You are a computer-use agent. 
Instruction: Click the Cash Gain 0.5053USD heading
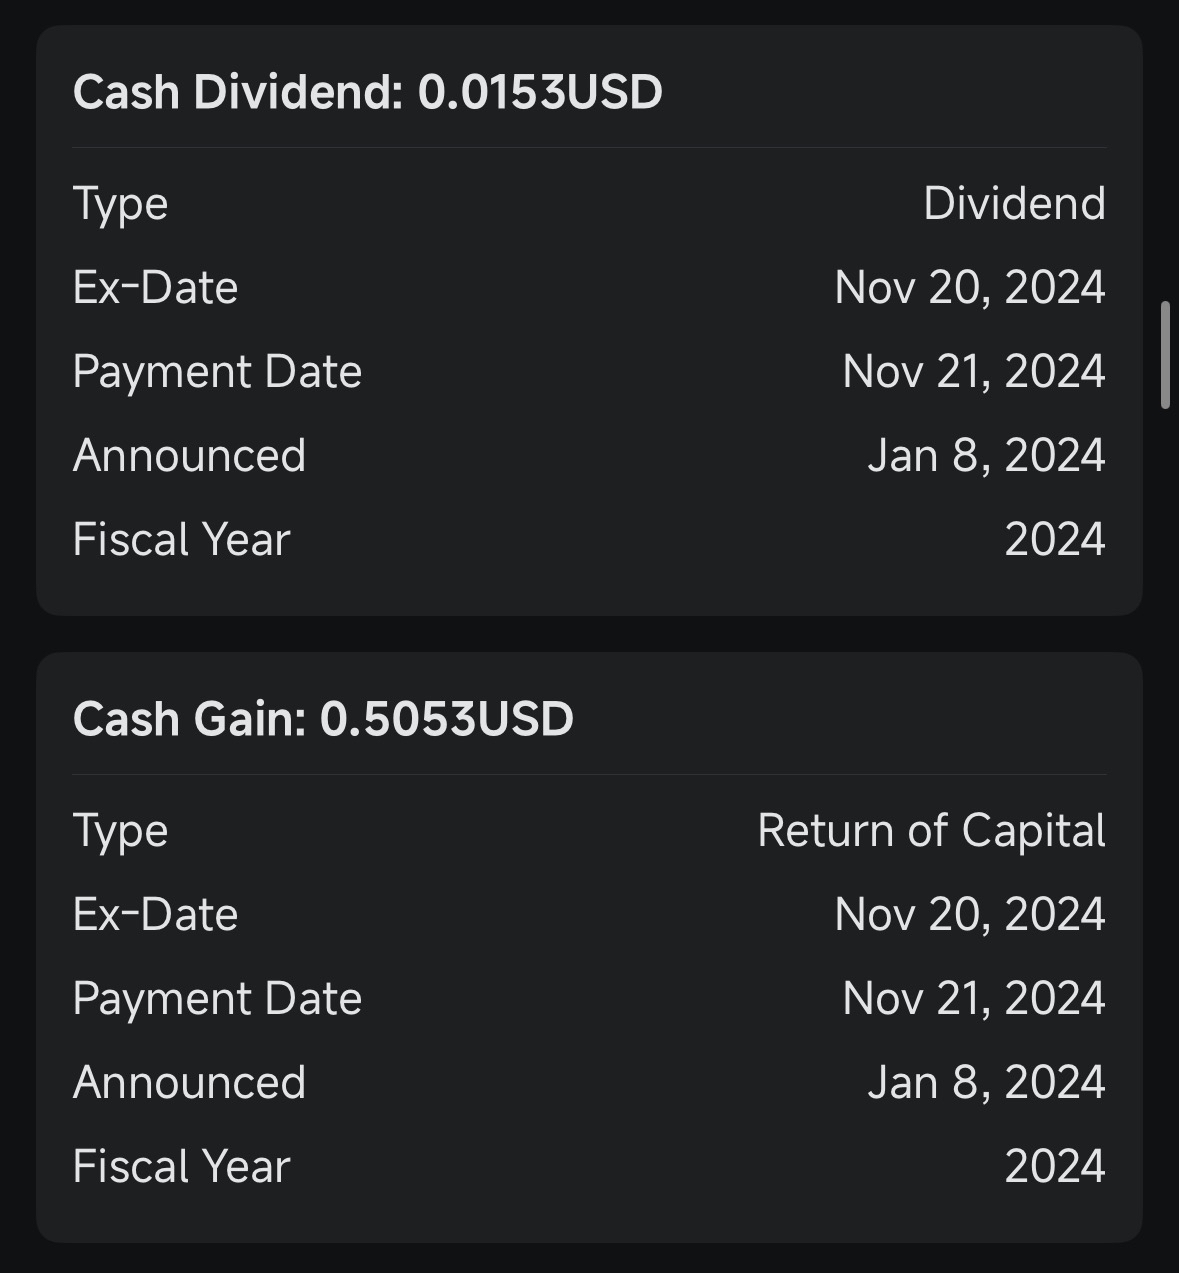click(x=323, y=719)
